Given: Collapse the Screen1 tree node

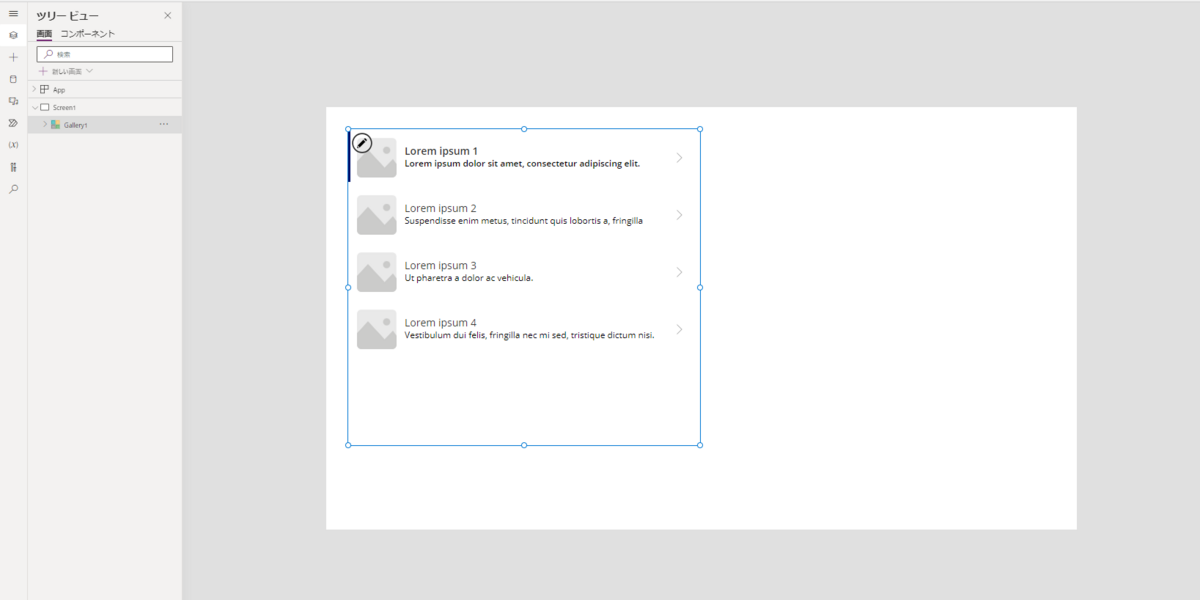Looking at the screenshot, I should (34, 107).
